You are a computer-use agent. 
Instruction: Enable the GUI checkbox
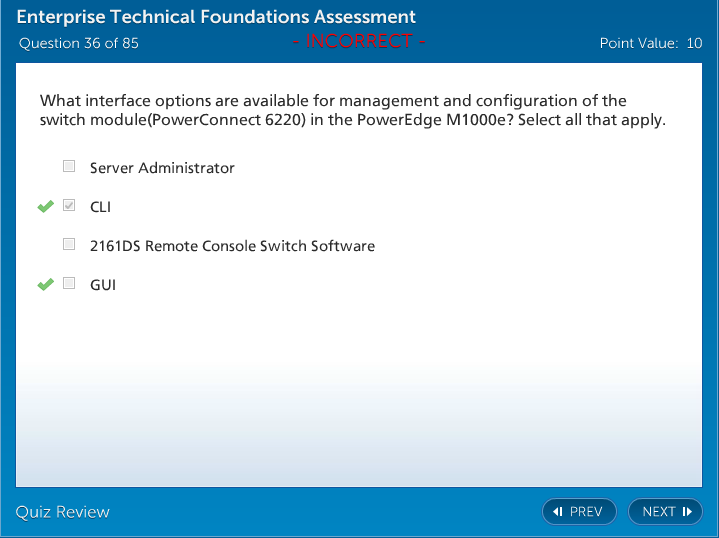tap(69, 284)
